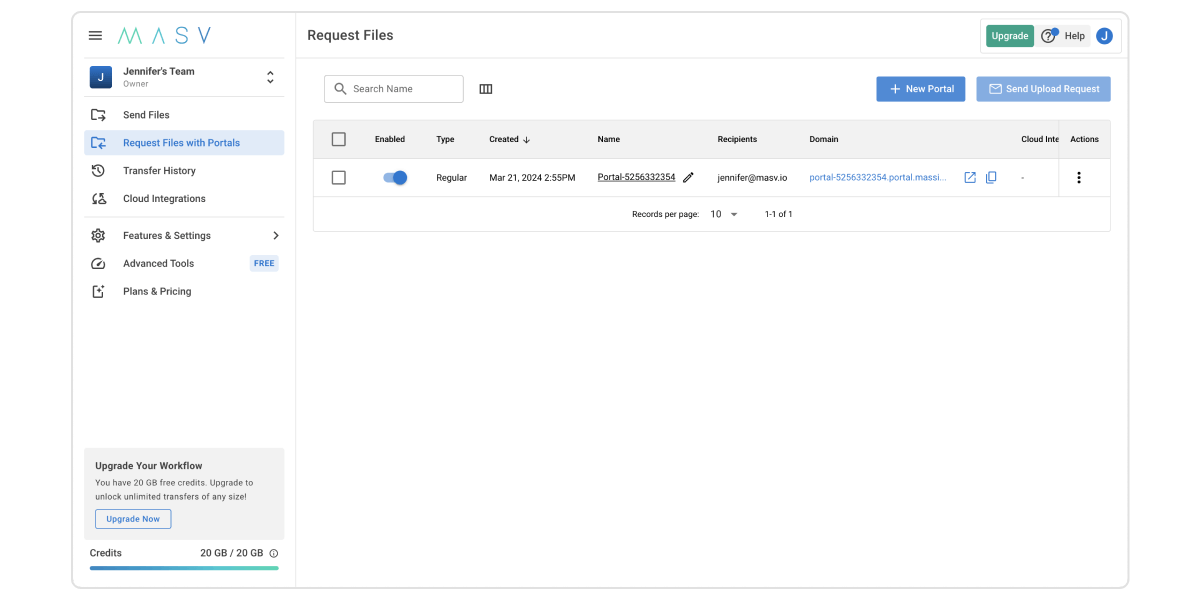
Task: Click the Domain column header
Action: pos(824,140)
